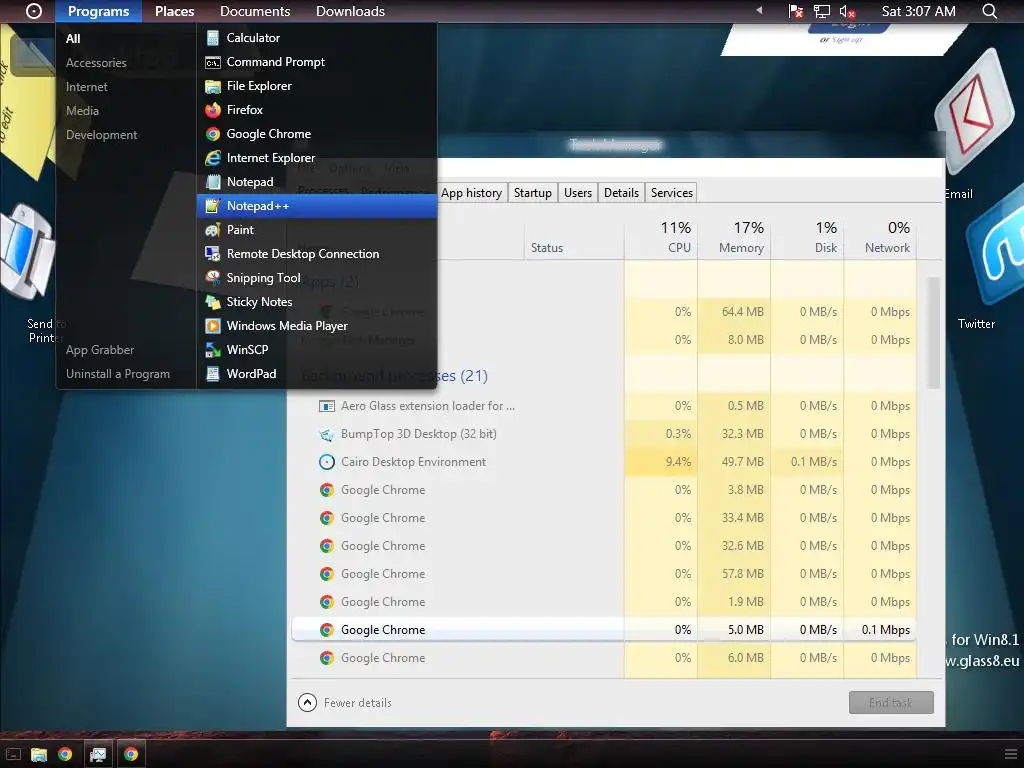Select the All programs category
This screenshot has width=1024, height=768.
tap(73, 39)
